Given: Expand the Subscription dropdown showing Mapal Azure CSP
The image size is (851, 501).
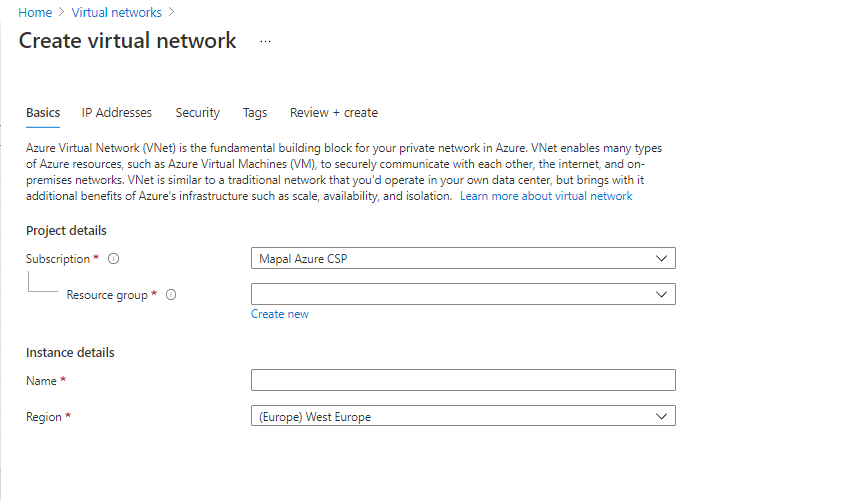Looking at the screenshot, I should [x=463, y=259].
